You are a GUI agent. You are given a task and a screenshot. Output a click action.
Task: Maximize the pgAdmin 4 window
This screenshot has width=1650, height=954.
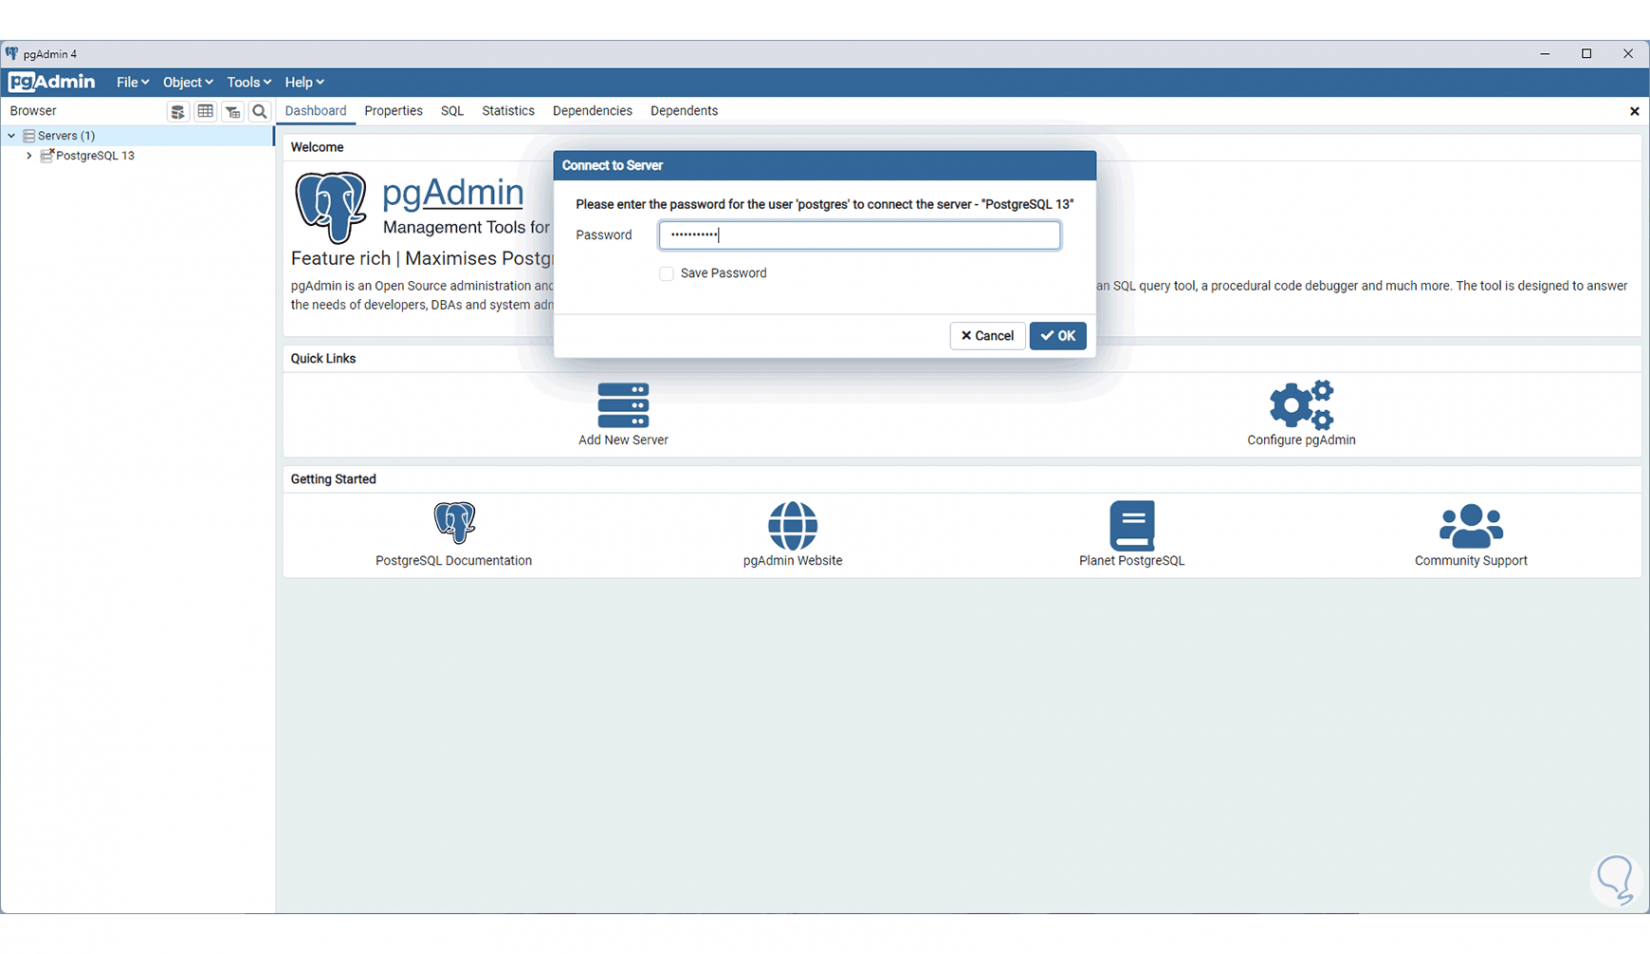[x=1586, y=54]
